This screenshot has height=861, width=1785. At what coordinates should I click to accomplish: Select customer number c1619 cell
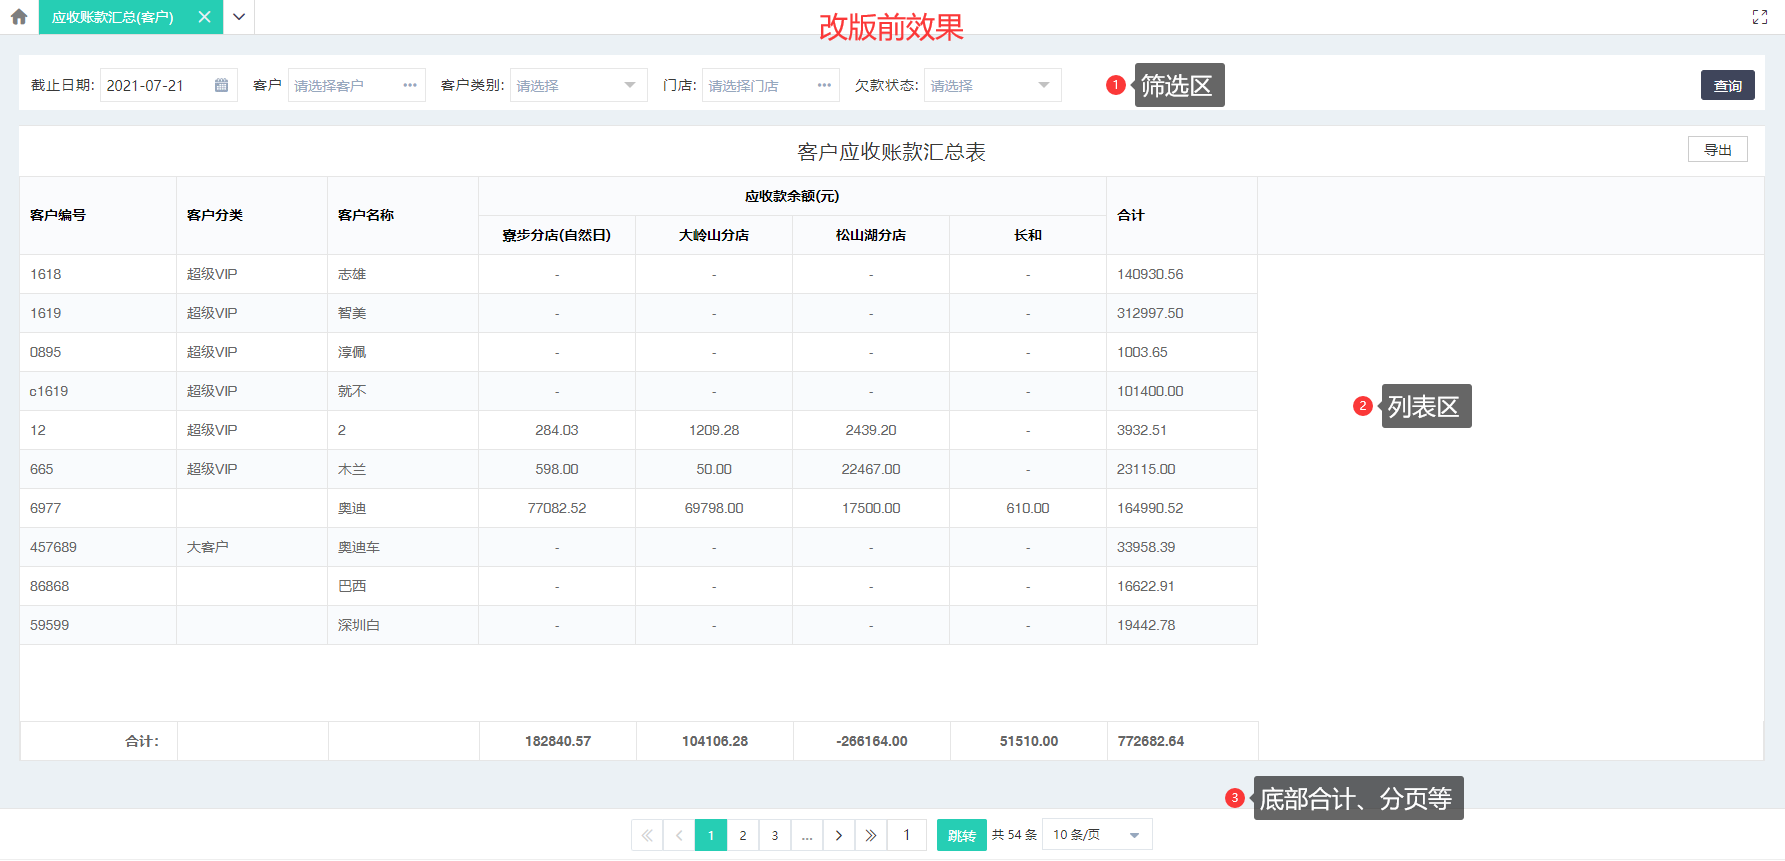pyautogui.click(x=98, y=391)
